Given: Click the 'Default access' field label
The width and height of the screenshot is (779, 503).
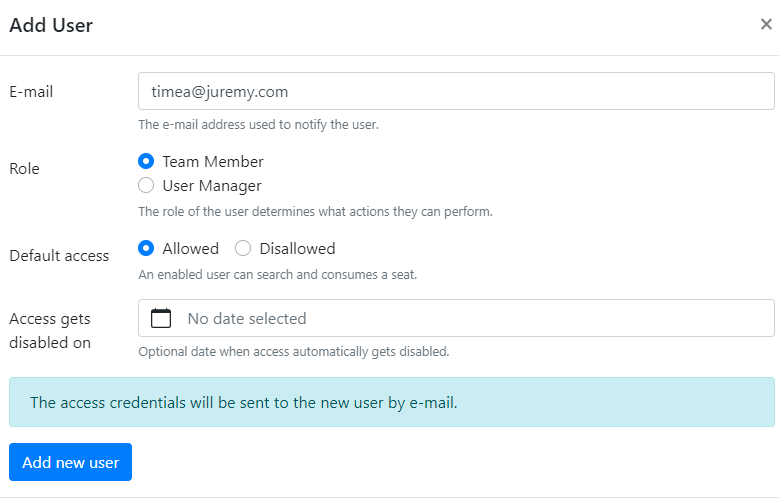Looking at the screenshot, I should point(59,256).
